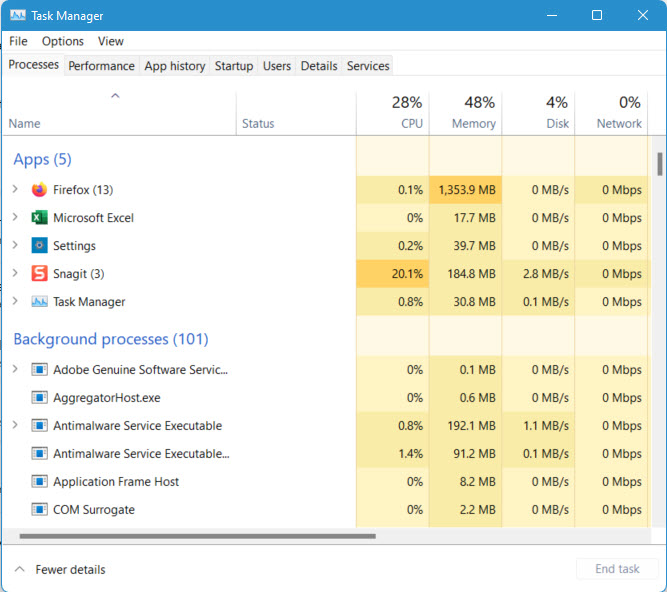This screenshot has width=667, height=592.
Task: Expand the Microsoft Excel process group
Action: coord(15,217)
